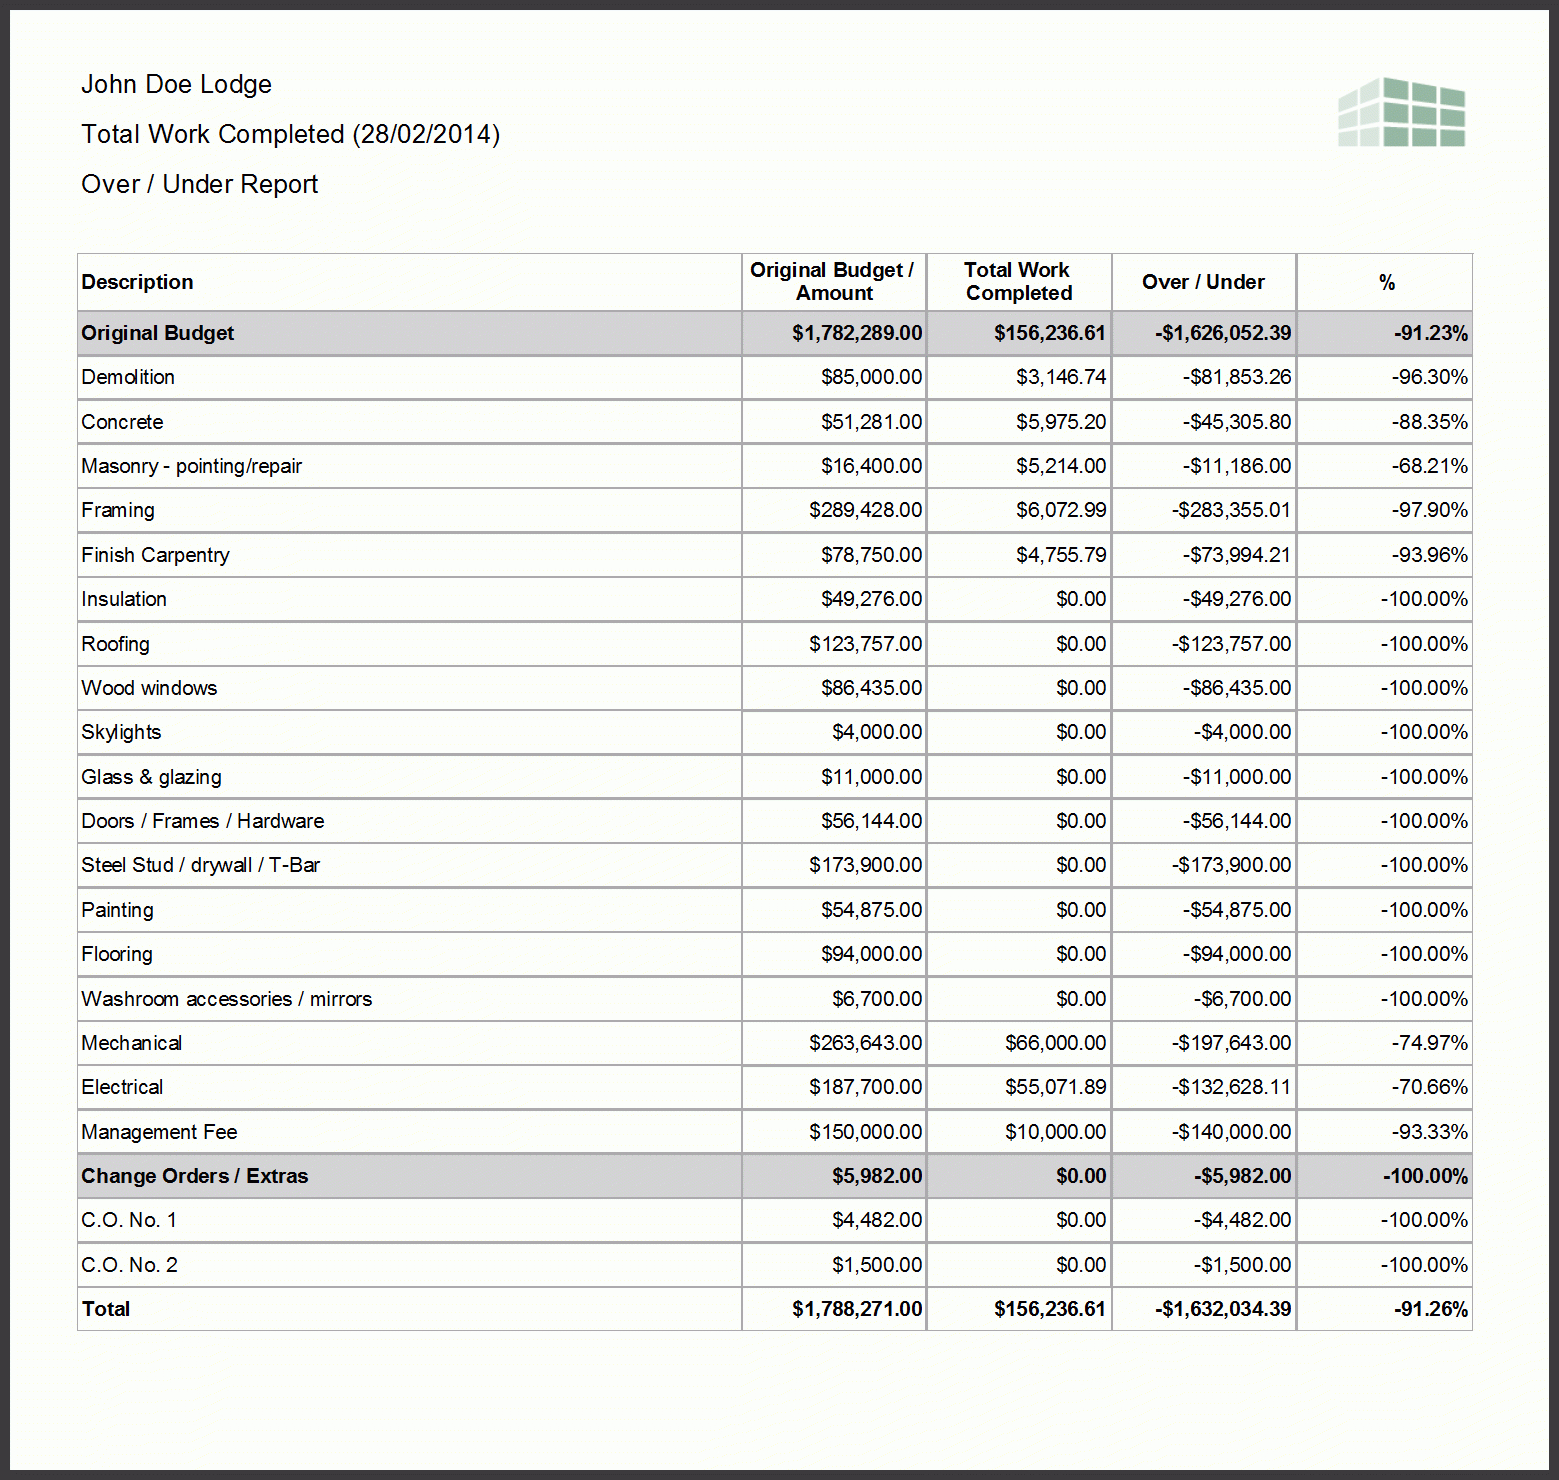Click the Total Work Completed column header
The width and height of the screenshot is (1559, 1480).
coord(1018,282)
